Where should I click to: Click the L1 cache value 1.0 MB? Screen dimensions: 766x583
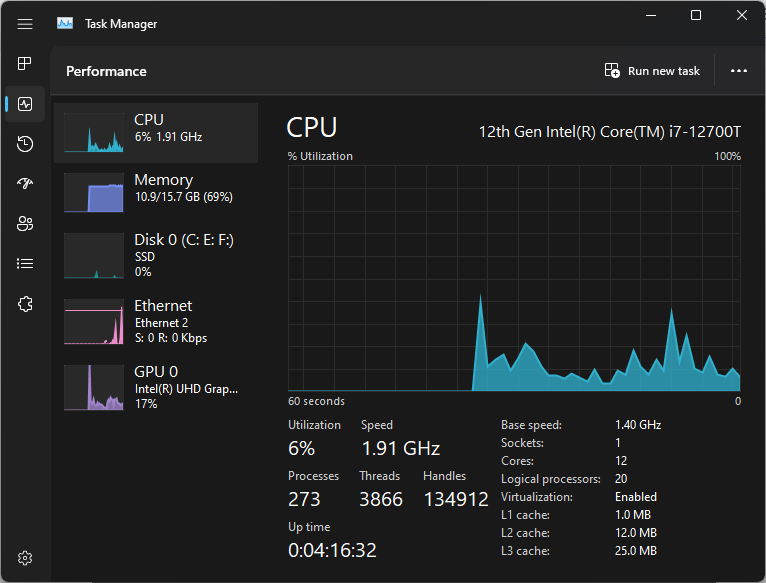tap(633, 515)
